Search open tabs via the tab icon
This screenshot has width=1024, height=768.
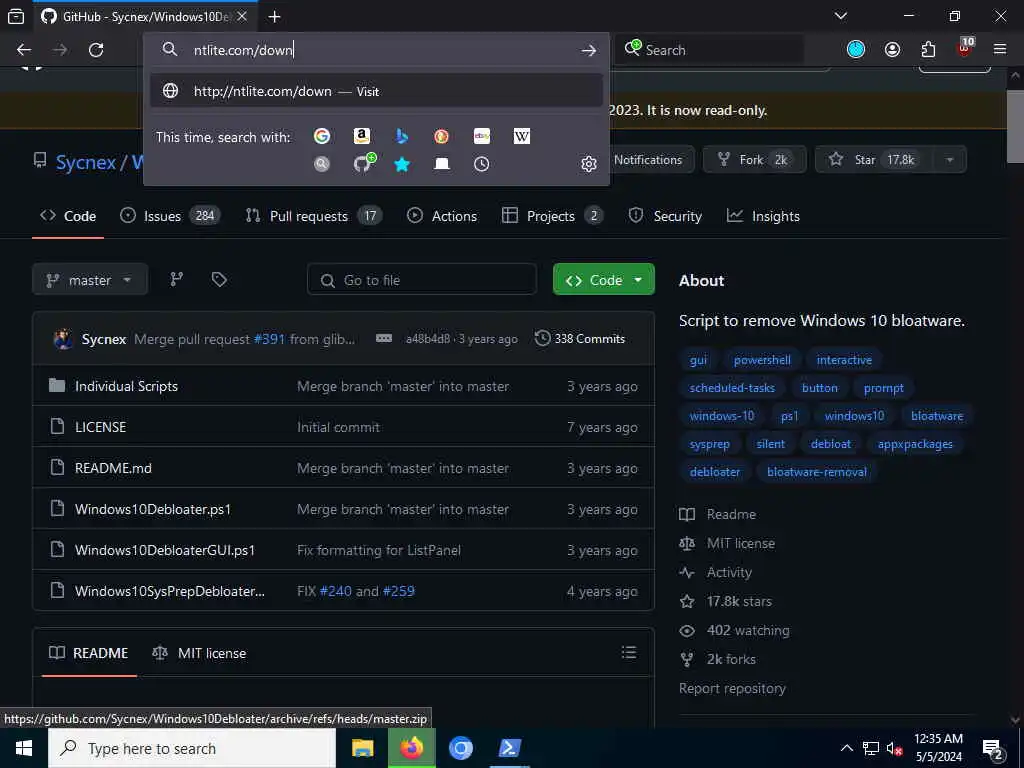(441, 164)
